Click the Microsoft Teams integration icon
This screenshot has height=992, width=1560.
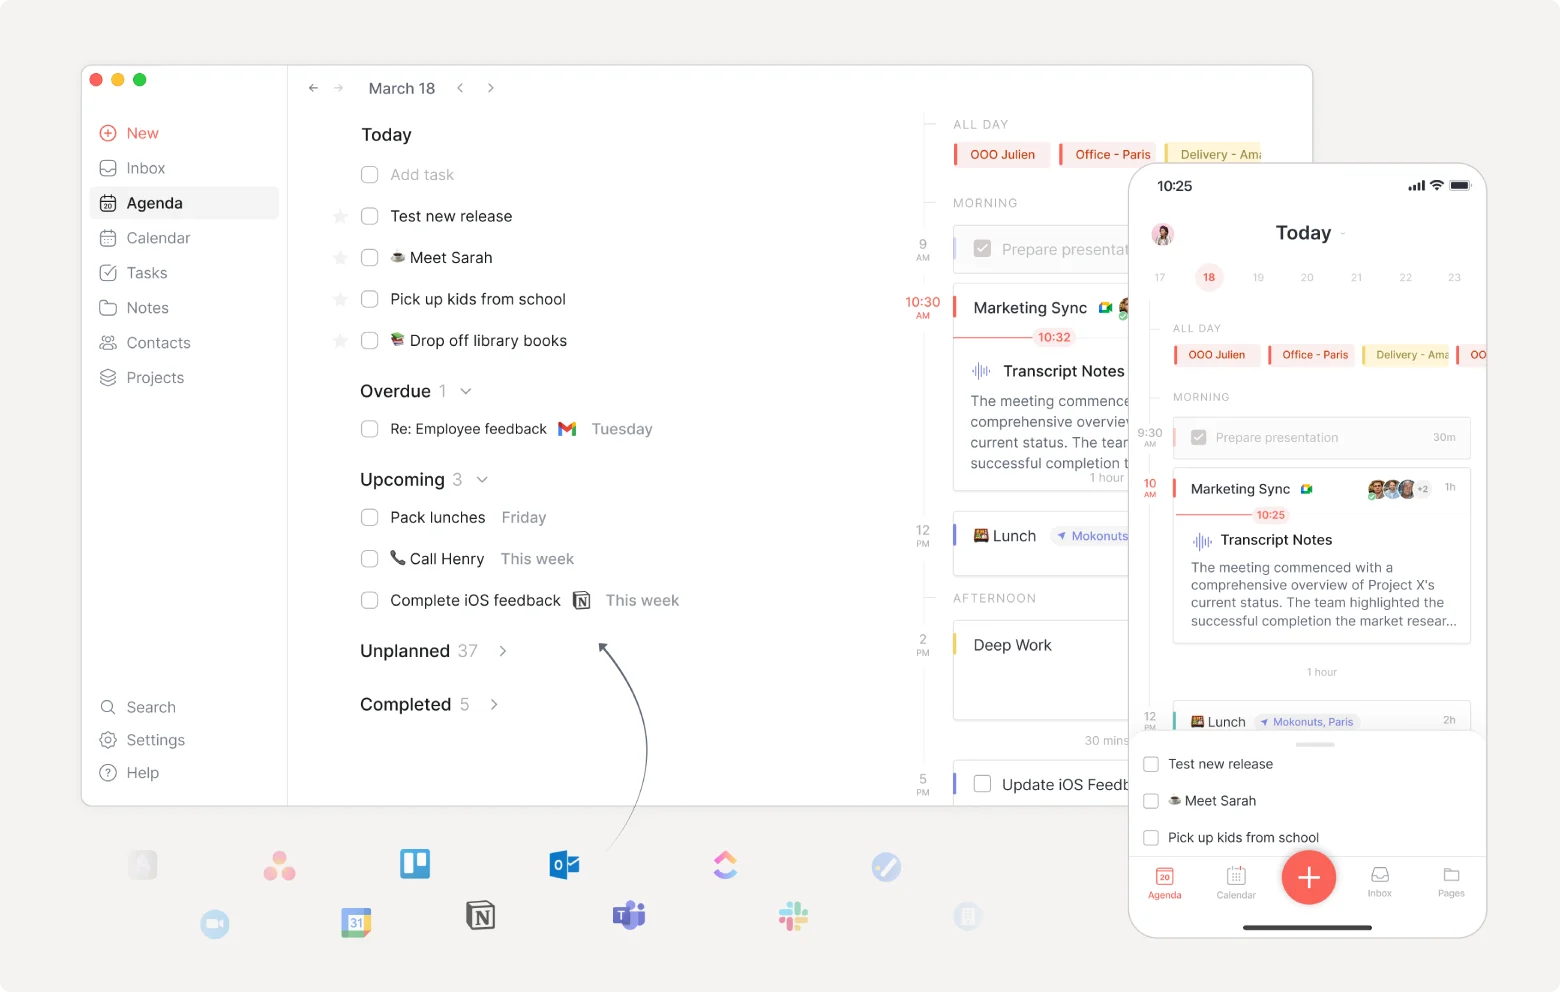[629, 914]
